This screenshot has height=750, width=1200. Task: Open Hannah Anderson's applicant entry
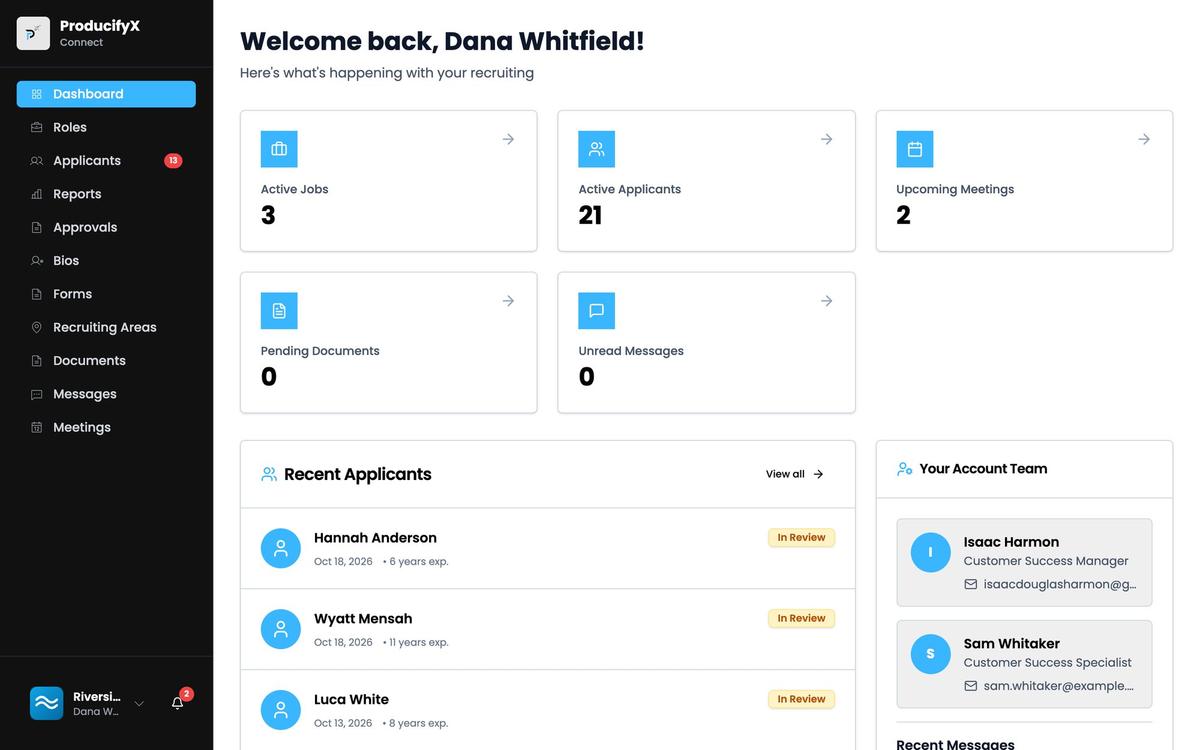click(x=548, y=548)
